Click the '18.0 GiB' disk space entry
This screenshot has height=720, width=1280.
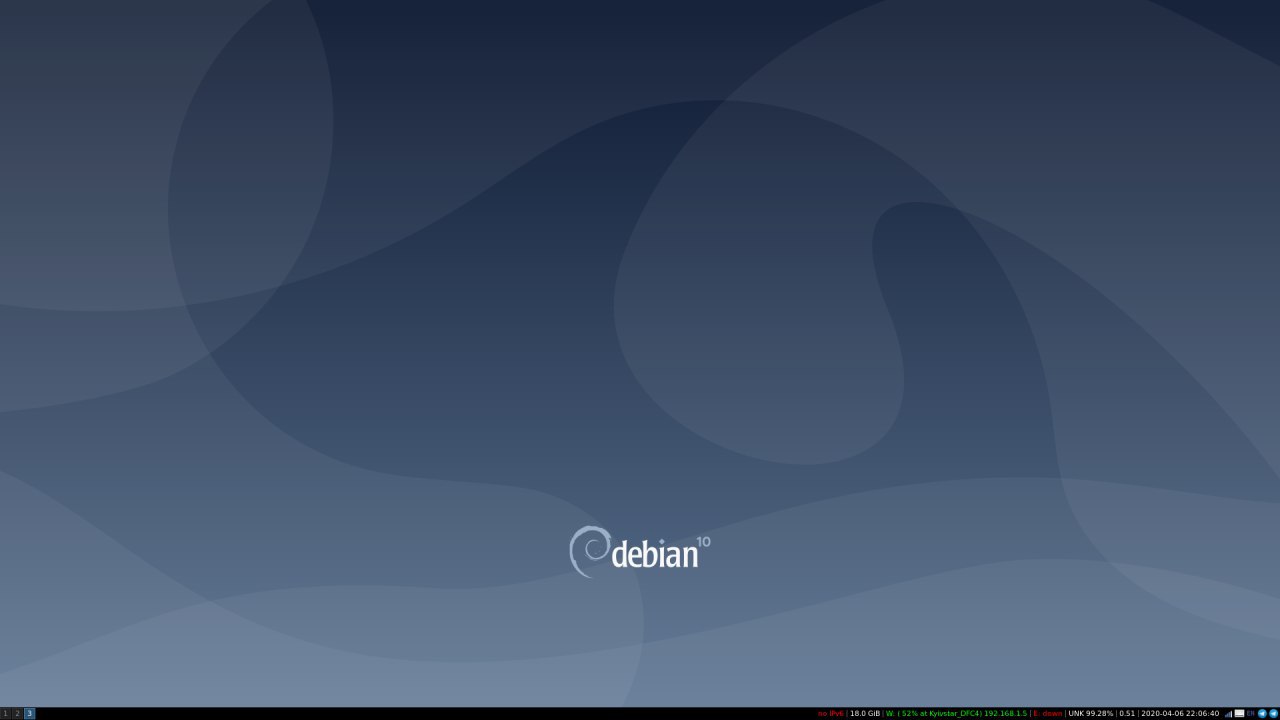coord(865,714)
